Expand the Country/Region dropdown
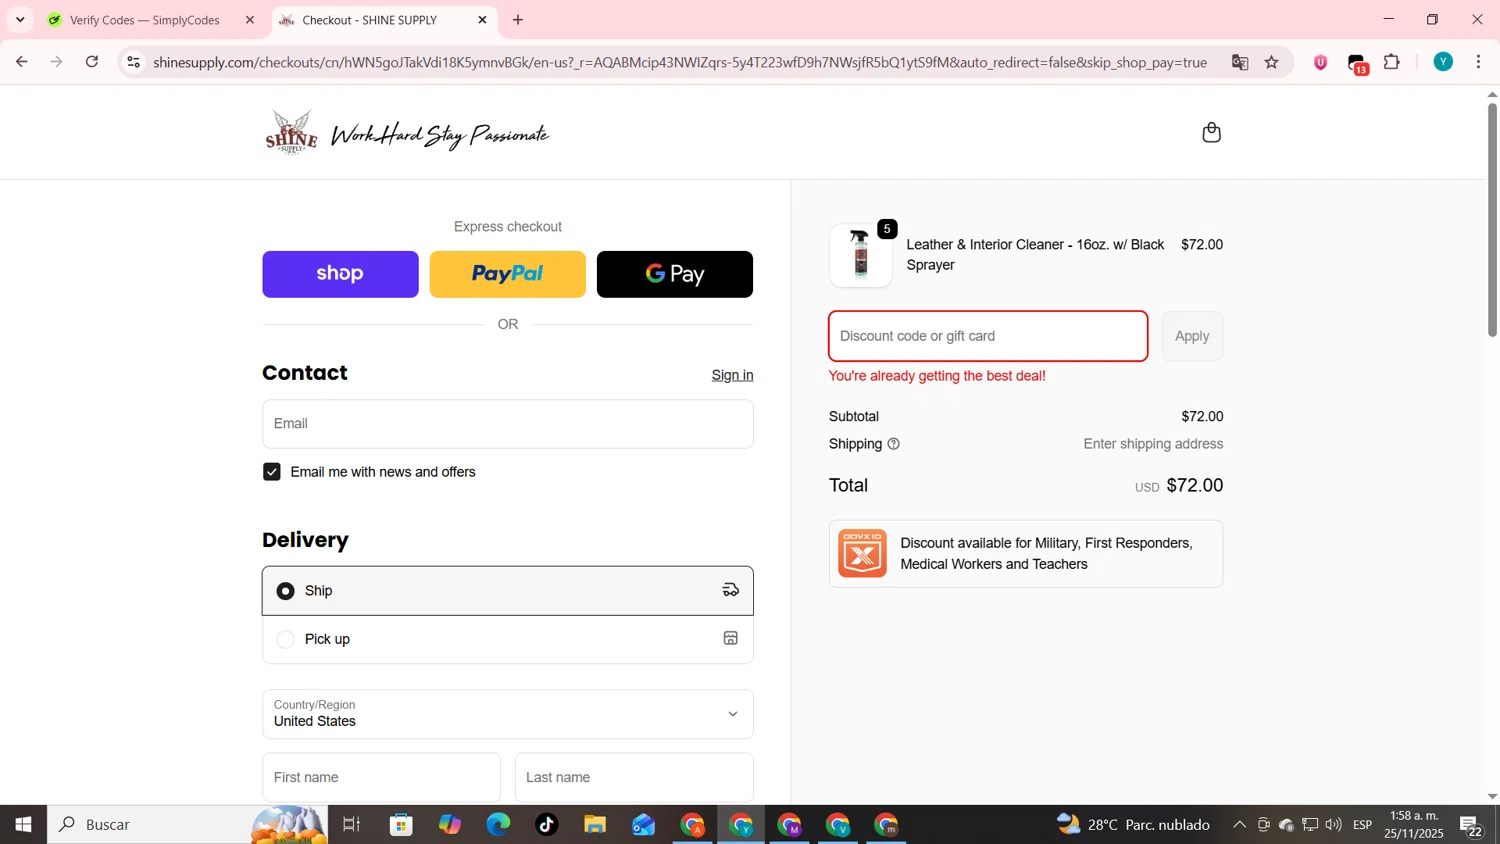Screen dimensions: 1500x844 pyautogui.click(x=508, y=714)
